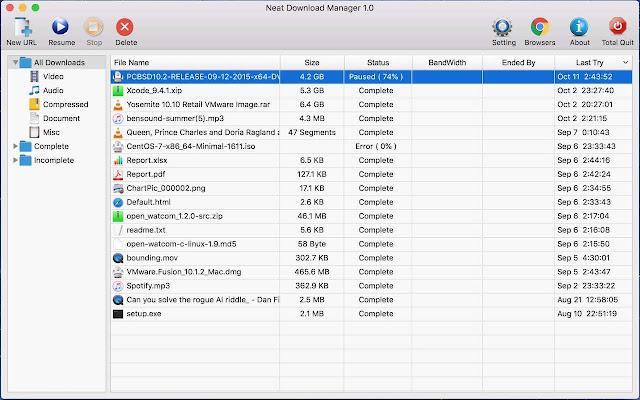The height and width of the screenshot is (400, 640).
Task: Sort by the Status column header
Action: (x=377, y=62)
